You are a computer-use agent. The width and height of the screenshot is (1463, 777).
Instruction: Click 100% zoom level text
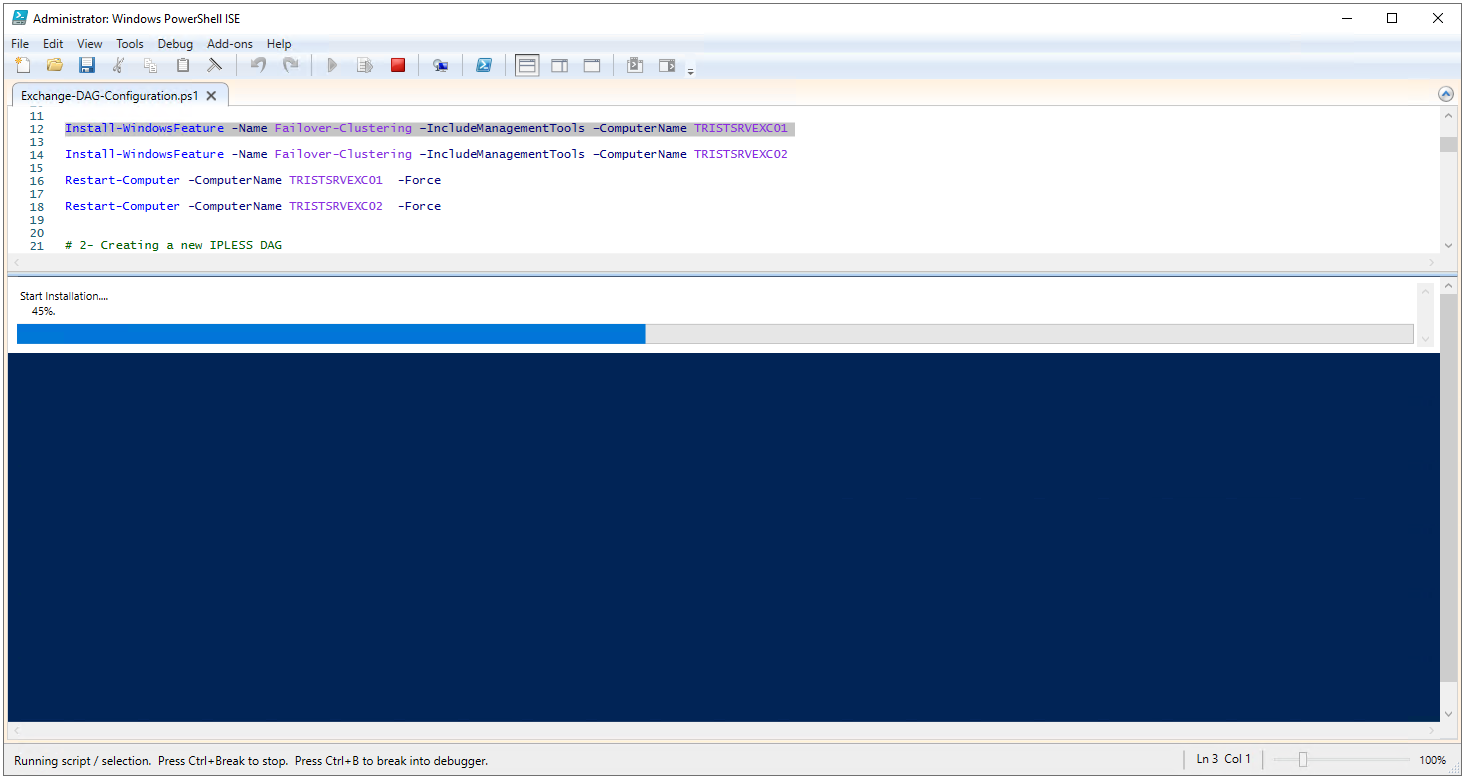1432,760
